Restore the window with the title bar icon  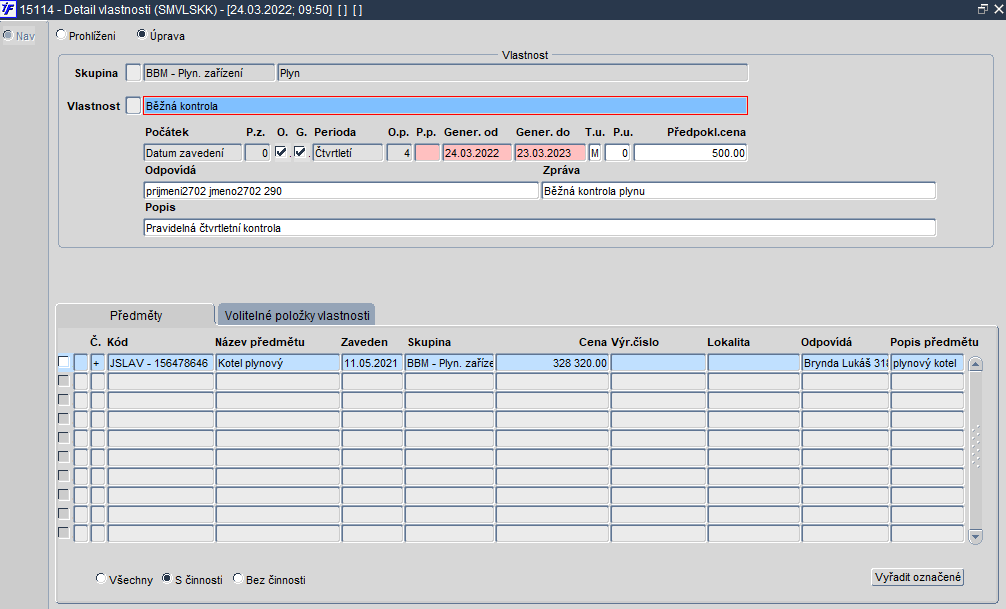pos(982,10)
